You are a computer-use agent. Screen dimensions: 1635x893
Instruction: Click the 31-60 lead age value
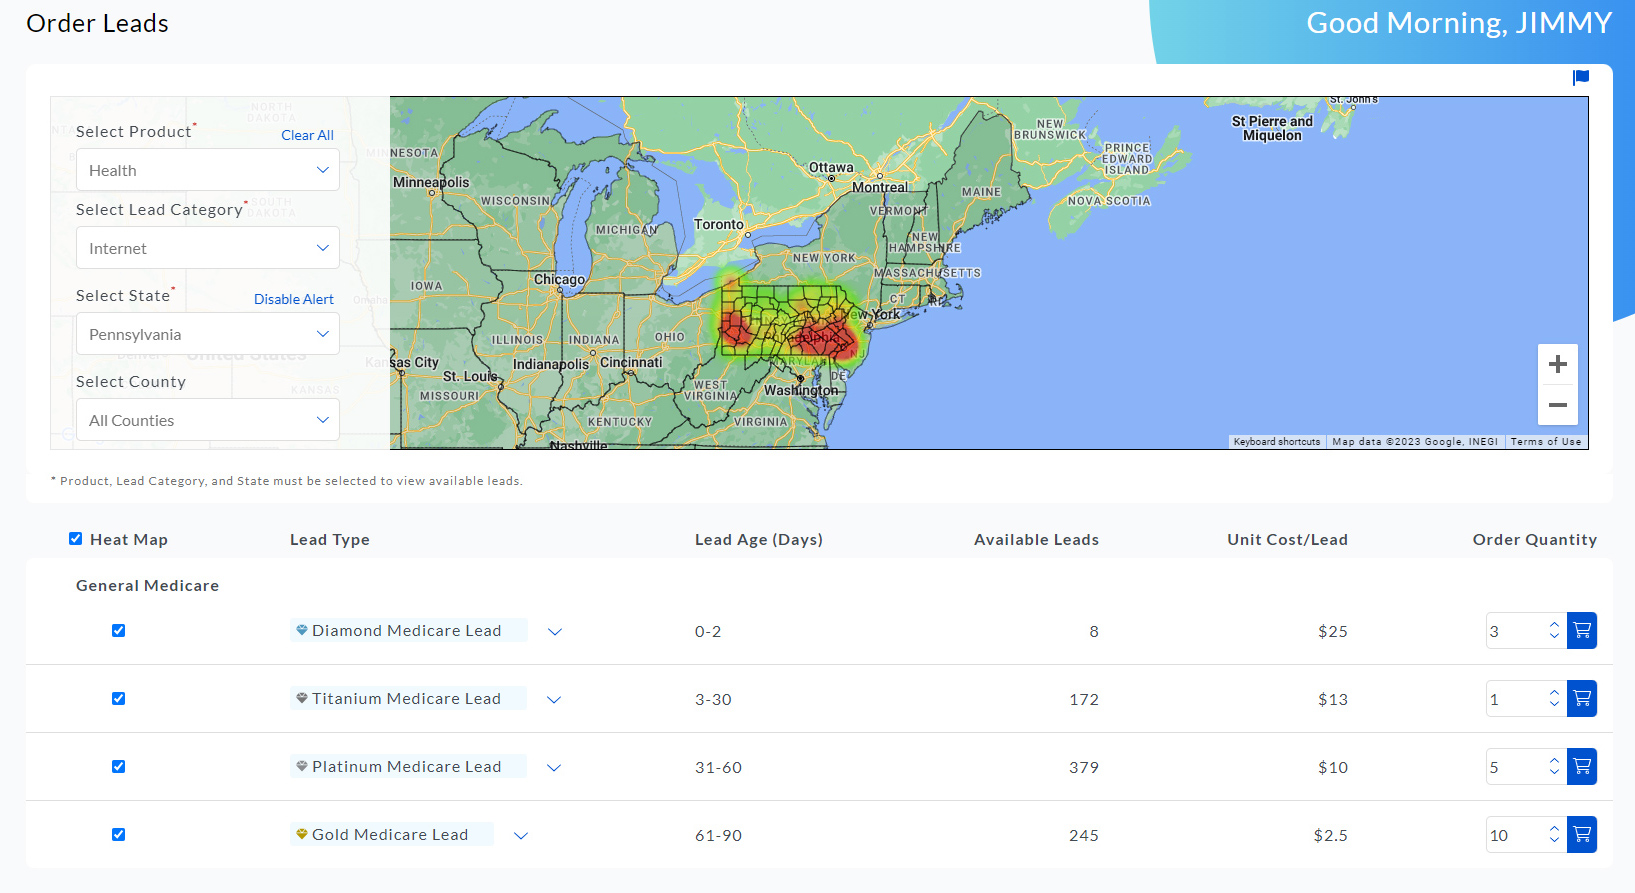[718, 768]
